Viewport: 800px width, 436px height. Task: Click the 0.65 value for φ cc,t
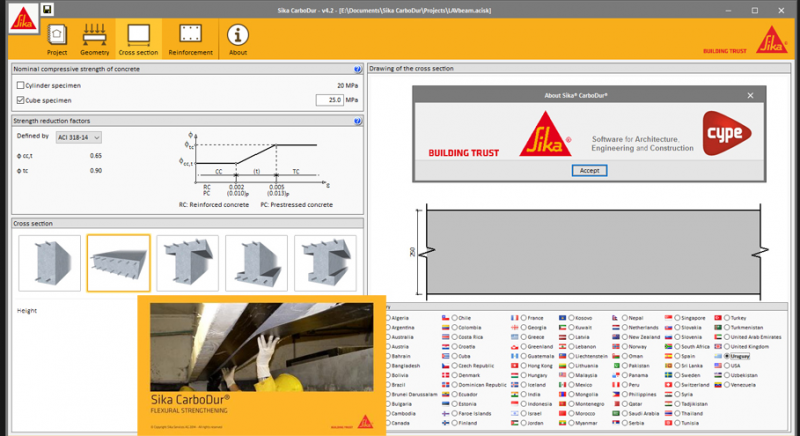95,156
